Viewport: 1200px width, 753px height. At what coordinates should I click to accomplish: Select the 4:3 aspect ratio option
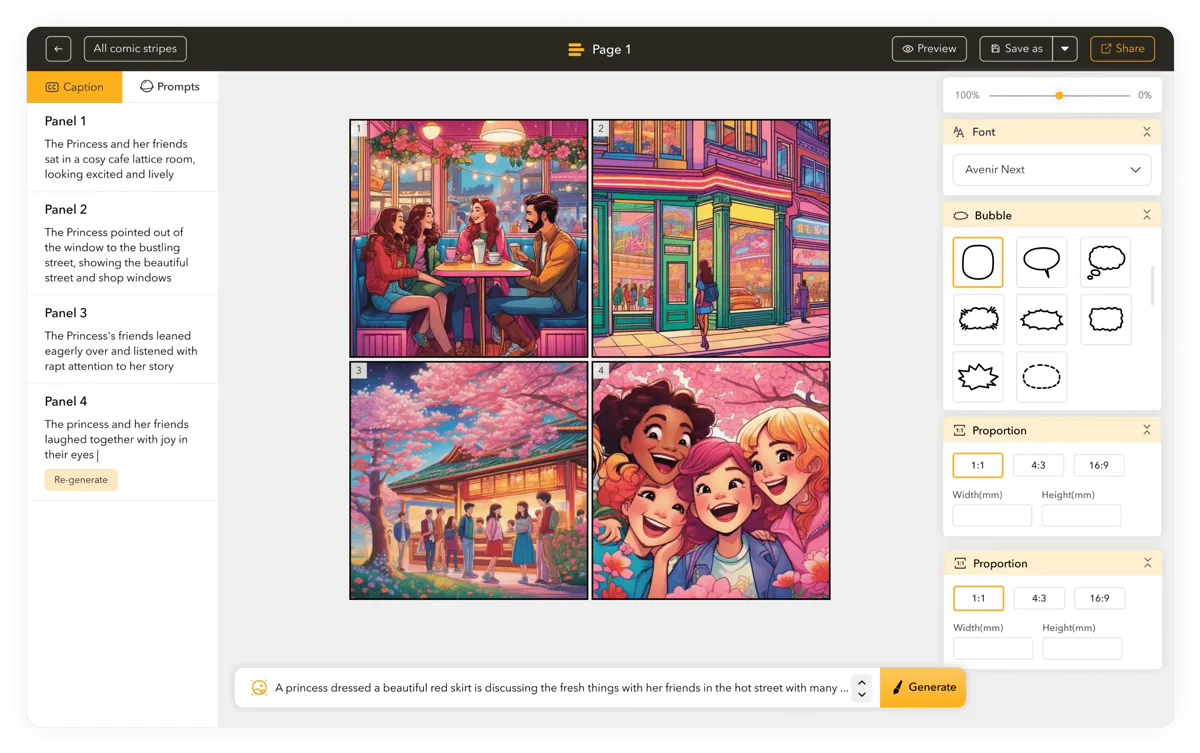1038,465
